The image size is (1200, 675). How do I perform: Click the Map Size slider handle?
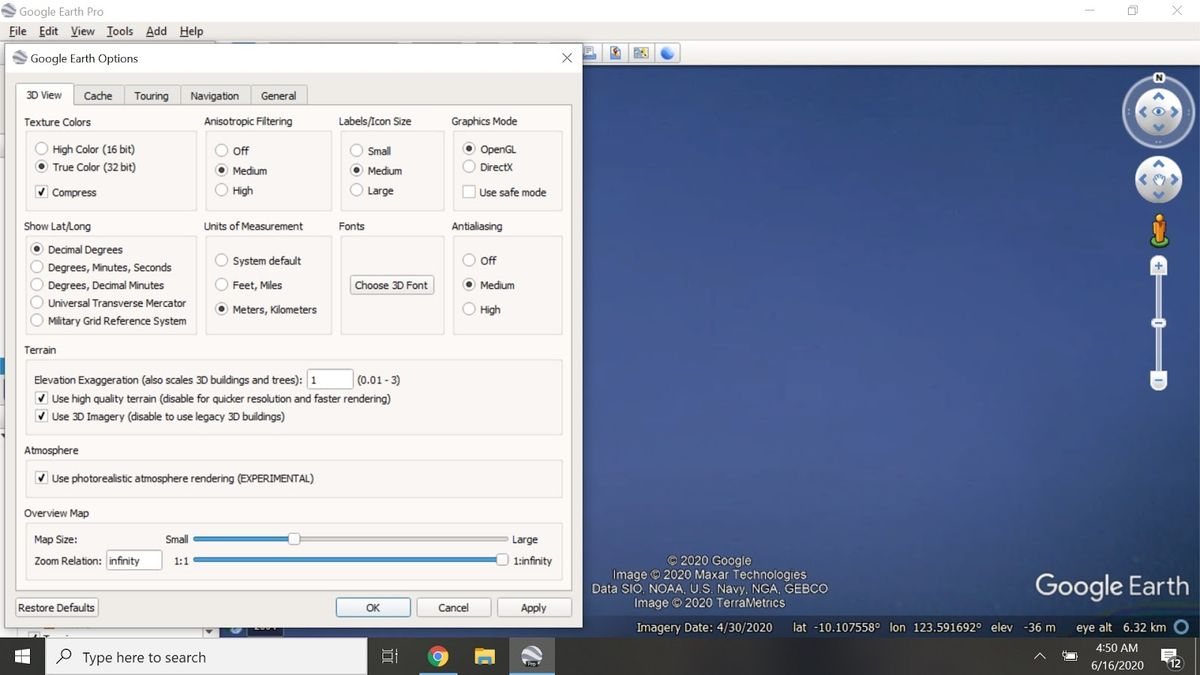point(294,539)
